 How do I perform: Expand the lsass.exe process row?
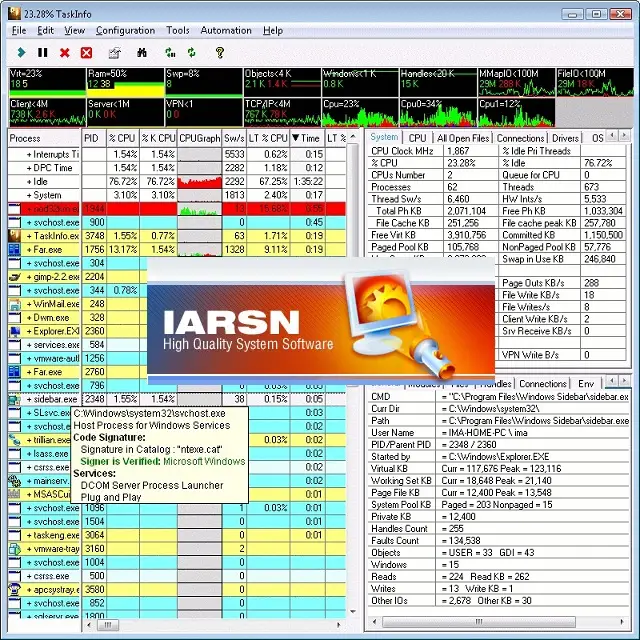pyautogui.click(x=29, y=454)
